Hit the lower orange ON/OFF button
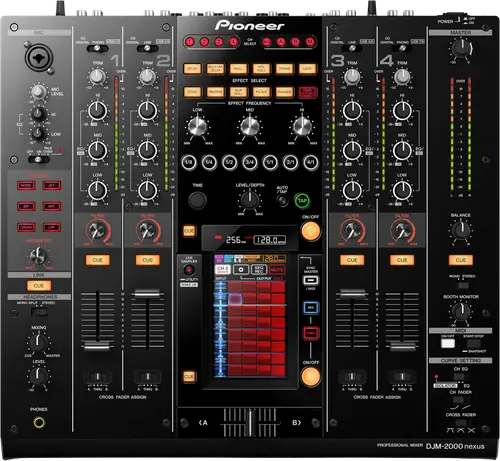The width and height of the screenshot is (500, 461). tap(311, 376)
